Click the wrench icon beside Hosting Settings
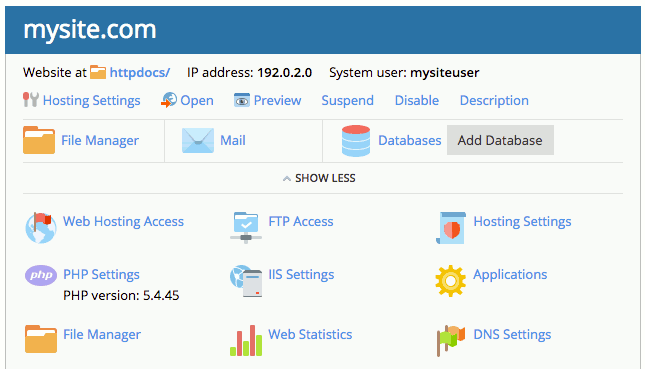645x369 pixels. tap(31, 100)
